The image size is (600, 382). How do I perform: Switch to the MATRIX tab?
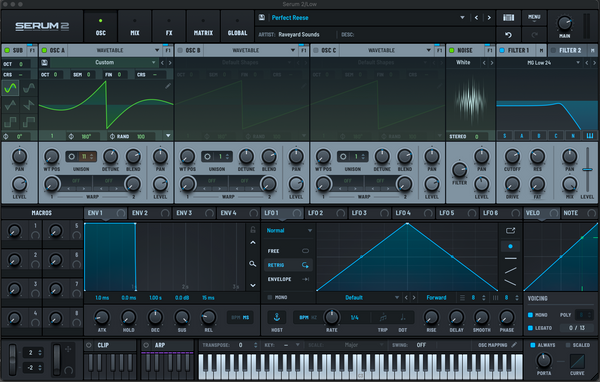(203, 26)
